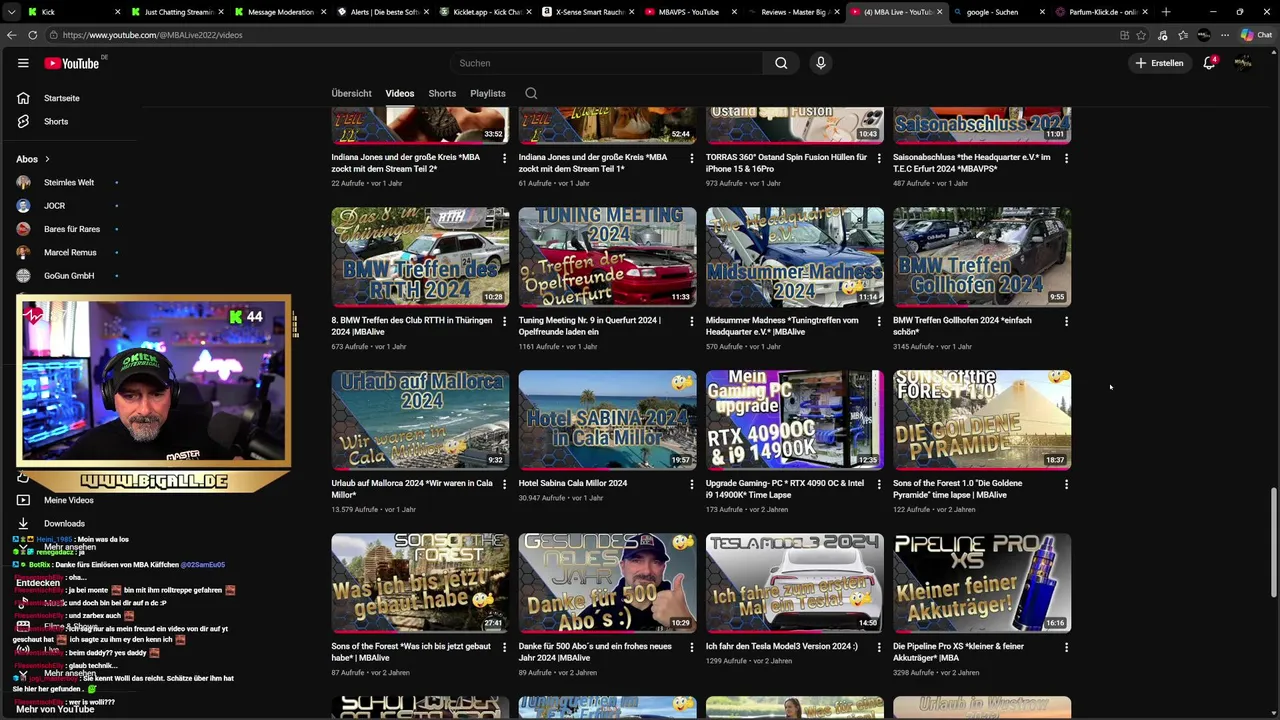Click the browser back arrow
This screenshot has height=720, width=1280.
coord(11,35)
